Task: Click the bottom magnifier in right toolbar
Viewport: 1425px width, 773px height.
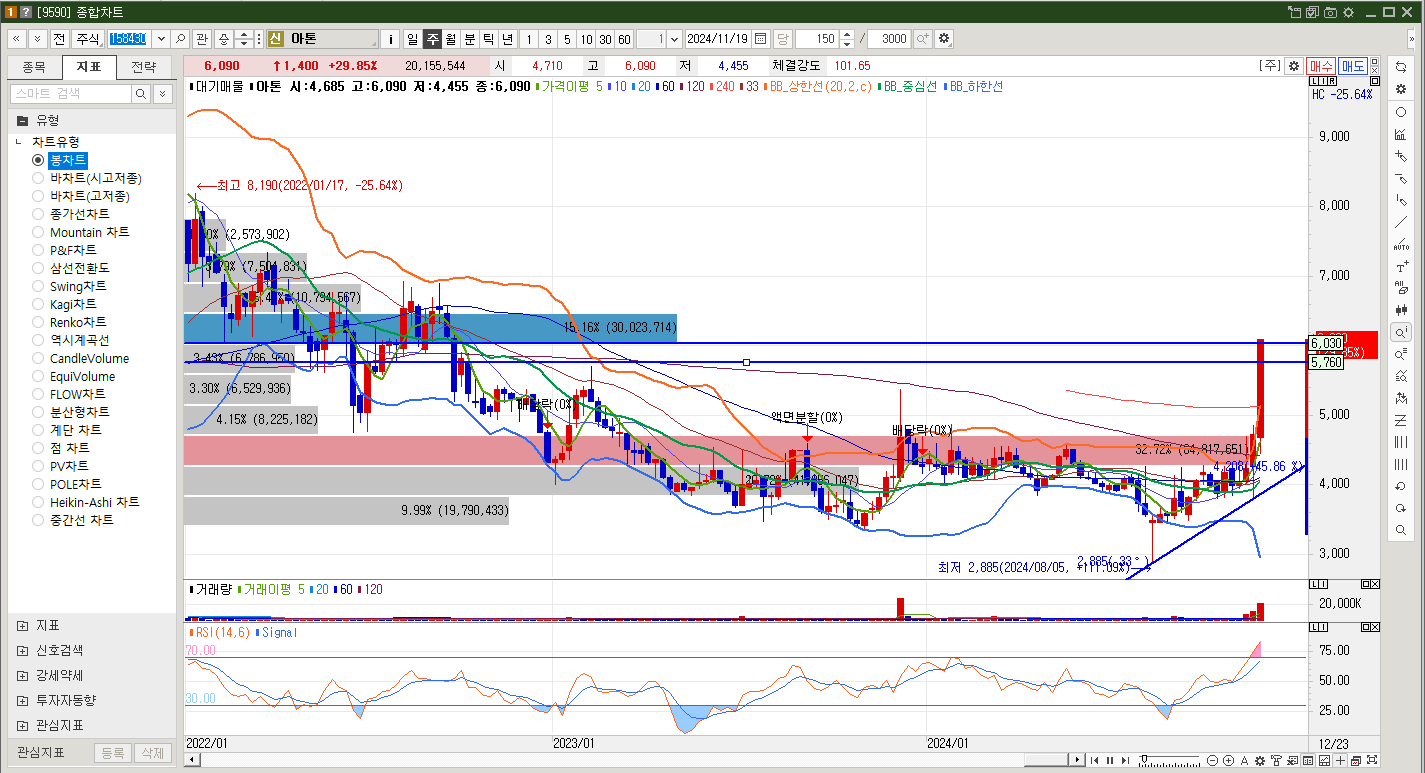Action: click(x=1401, y=530)
